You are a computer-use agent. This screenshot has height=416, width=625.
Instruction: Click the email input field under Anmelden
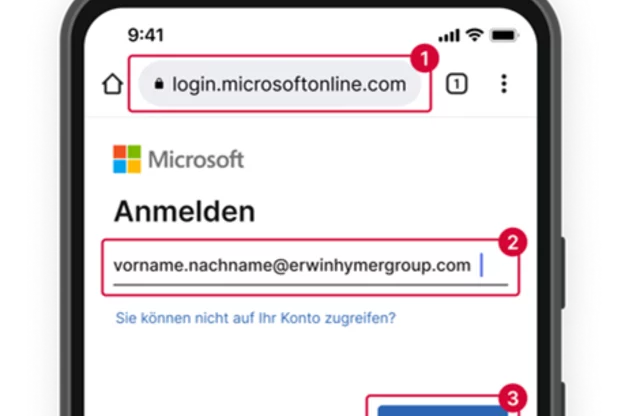(x=311, y=267)
